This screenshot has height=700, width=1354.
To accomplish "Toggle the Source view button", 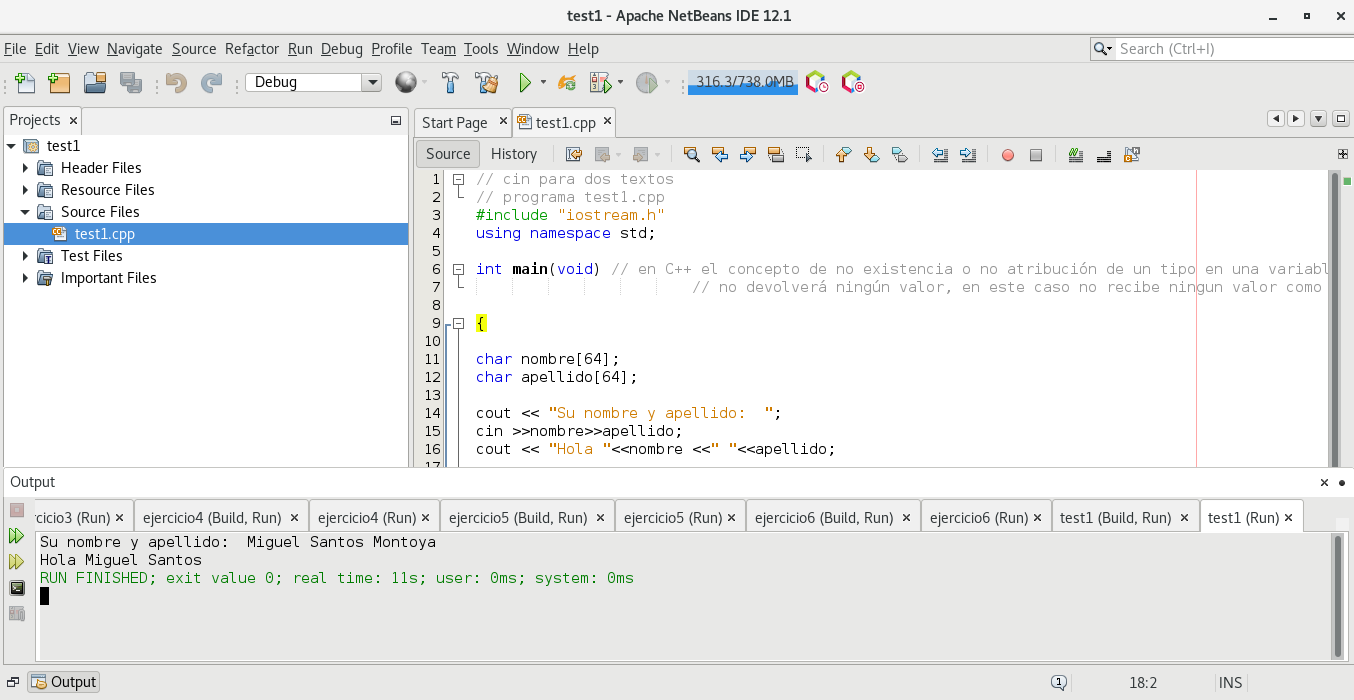I will (447, 154).
